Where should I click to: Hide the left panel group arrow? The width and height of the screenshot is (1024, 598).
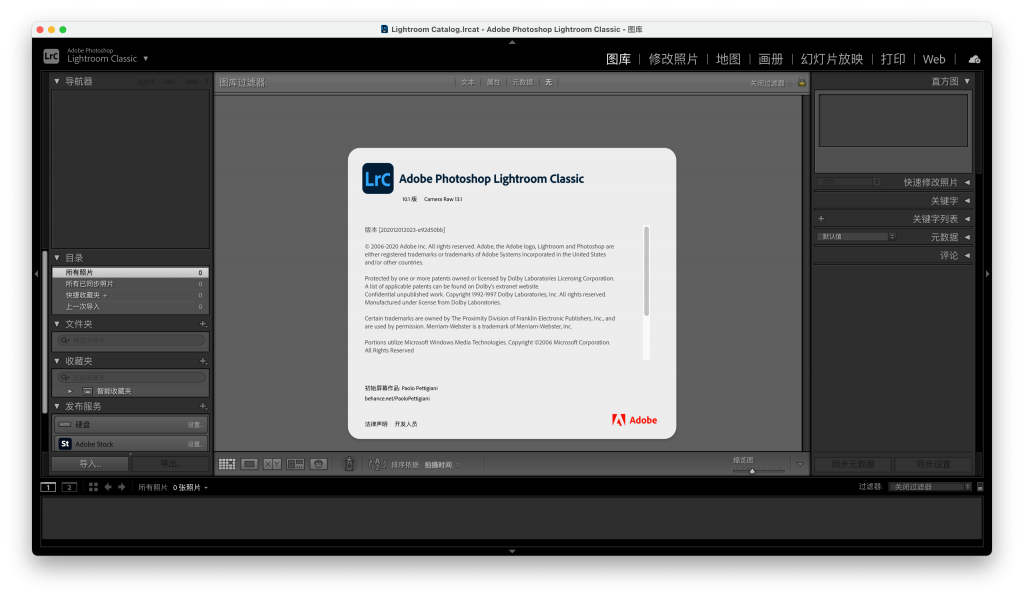click(x=37, y=274)
